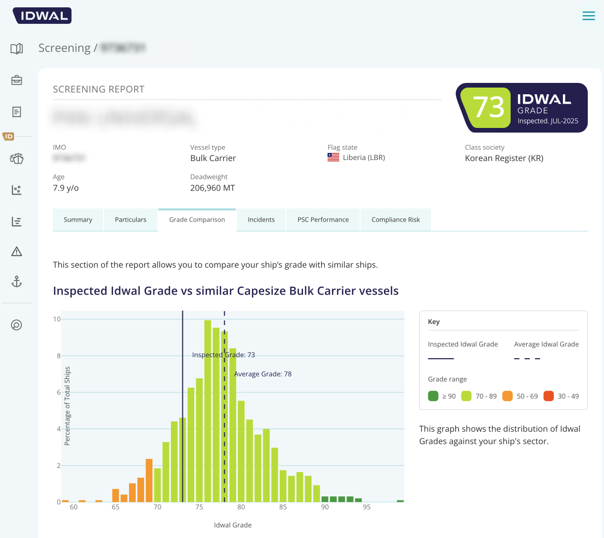Switch to the Summary tab
Viewport: 604px width, 538px height.
point(78,220)
